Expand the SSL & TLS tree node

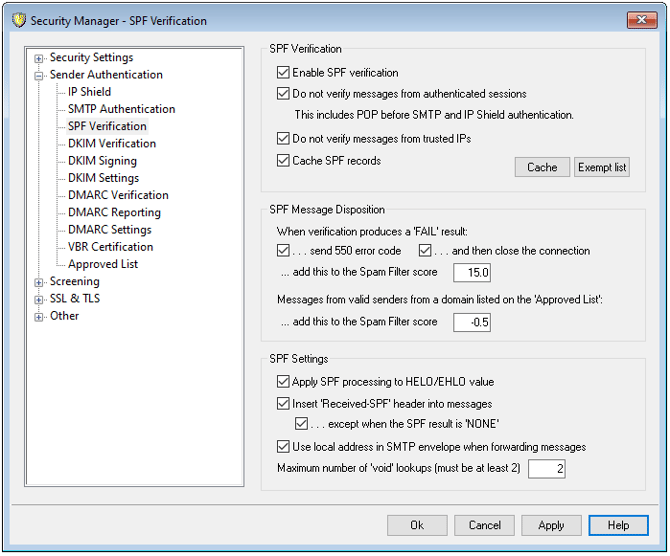39,299
